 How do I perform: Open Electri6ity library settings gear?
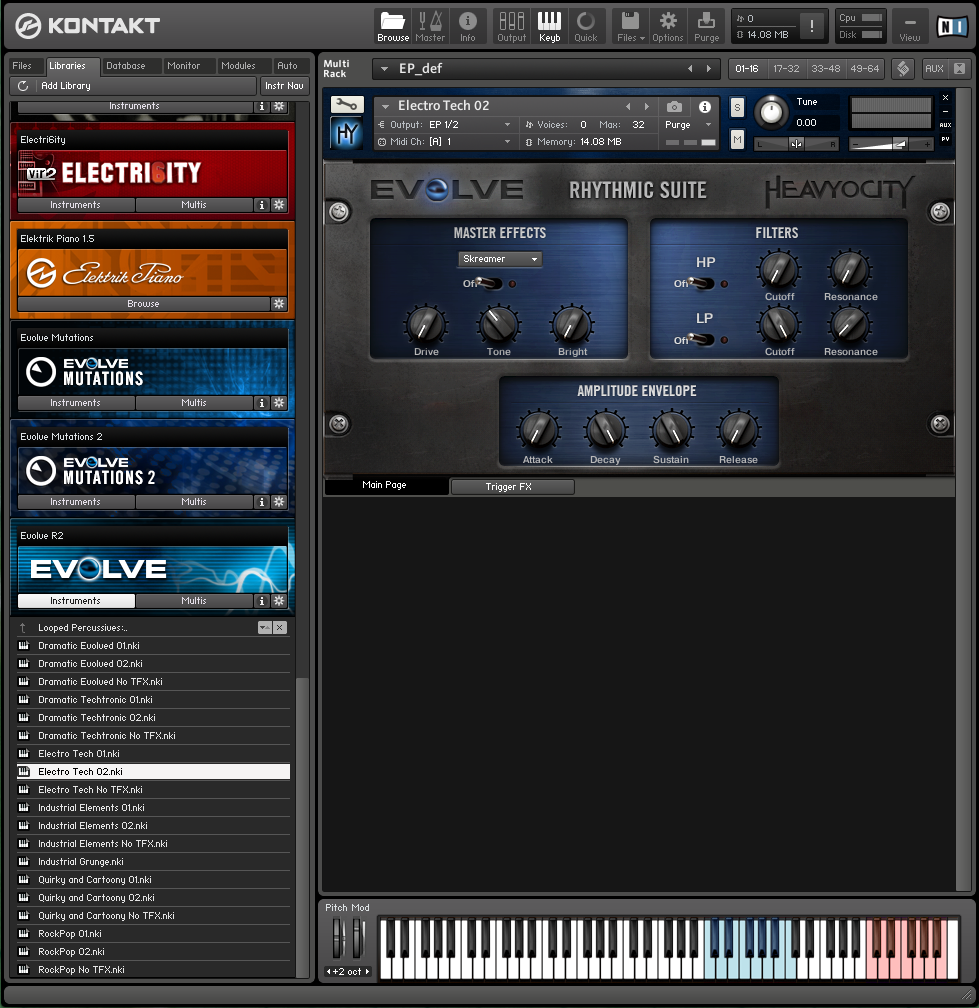(x=279, y=204)
